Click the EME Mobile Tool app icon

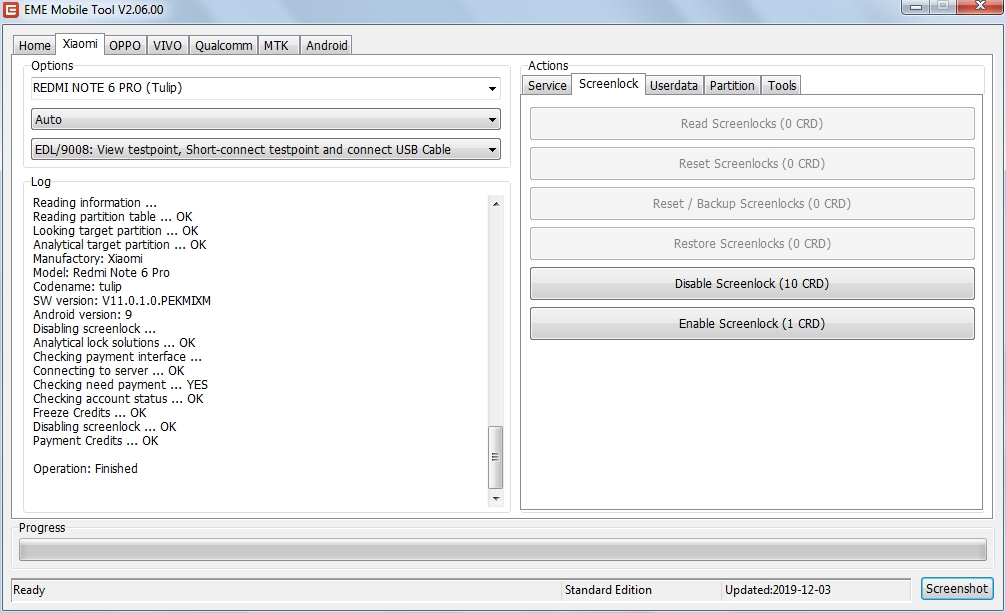pos(11,10)
